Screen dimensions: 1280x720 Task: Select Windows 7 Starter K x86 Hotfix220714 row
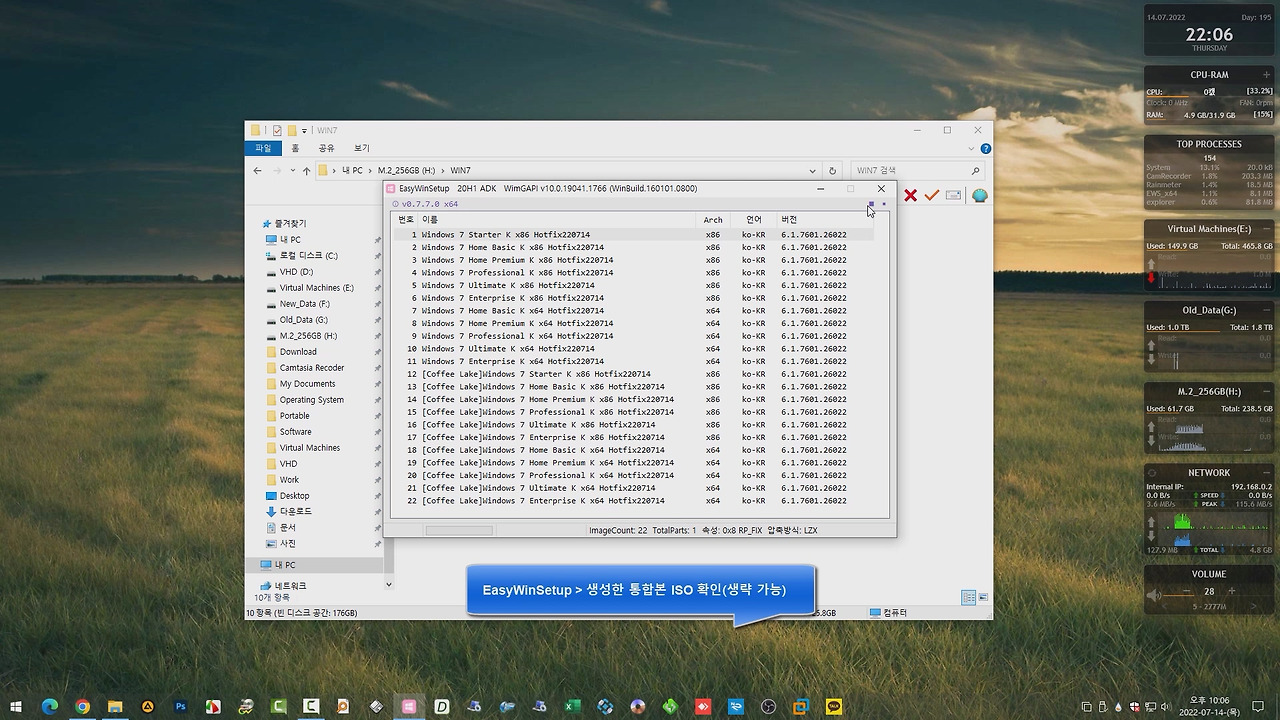[x=633, y=235]
